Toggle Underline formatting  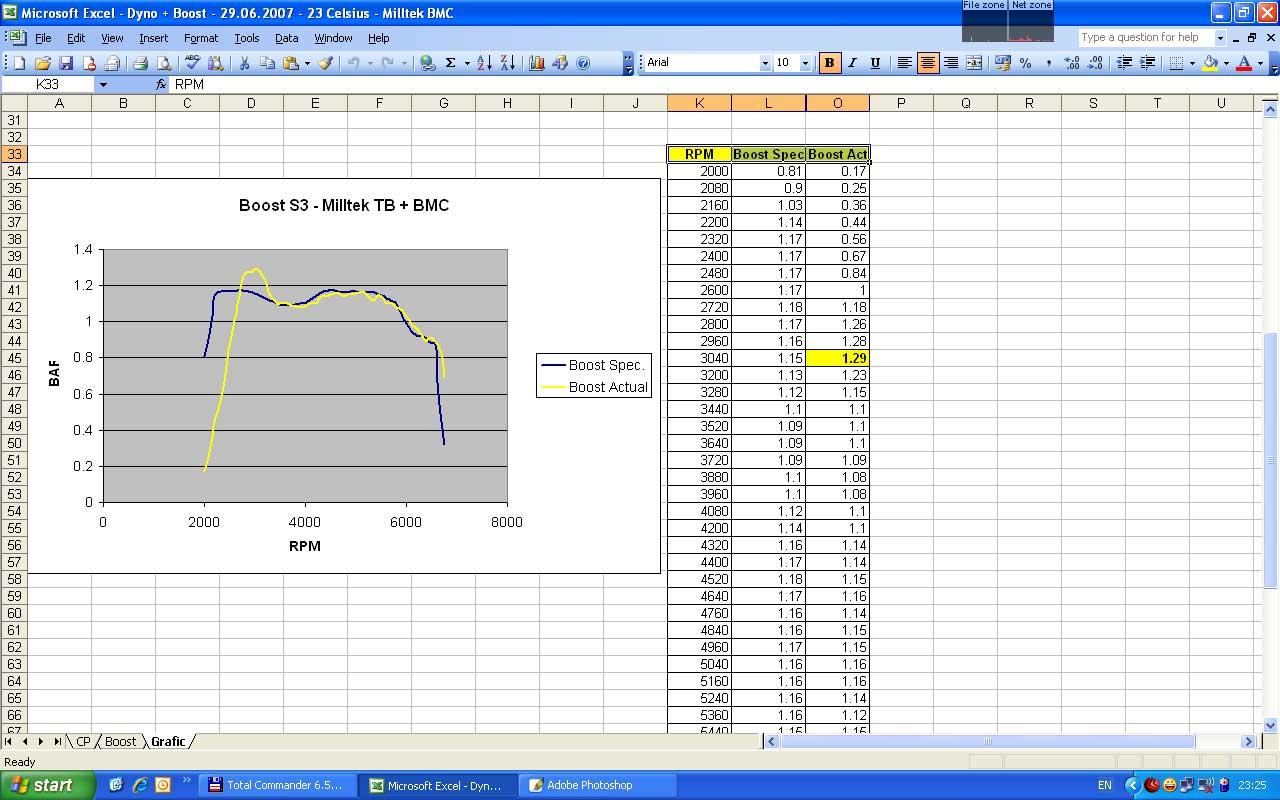(875, 63)
